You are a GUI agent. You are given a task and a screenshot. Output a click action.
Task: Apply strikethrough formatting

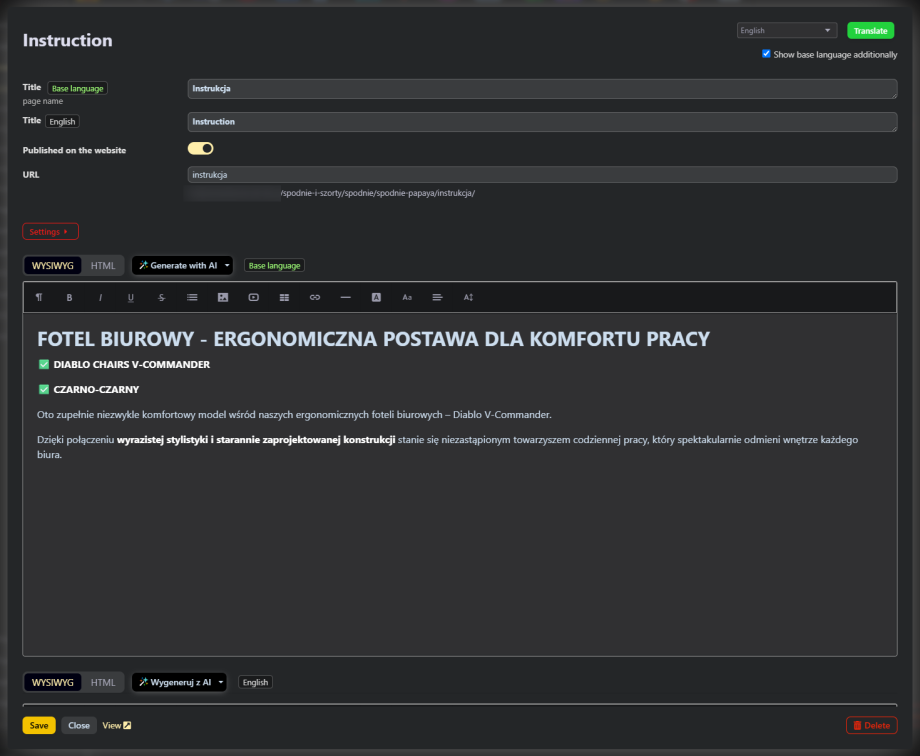(x=161, y=298)
